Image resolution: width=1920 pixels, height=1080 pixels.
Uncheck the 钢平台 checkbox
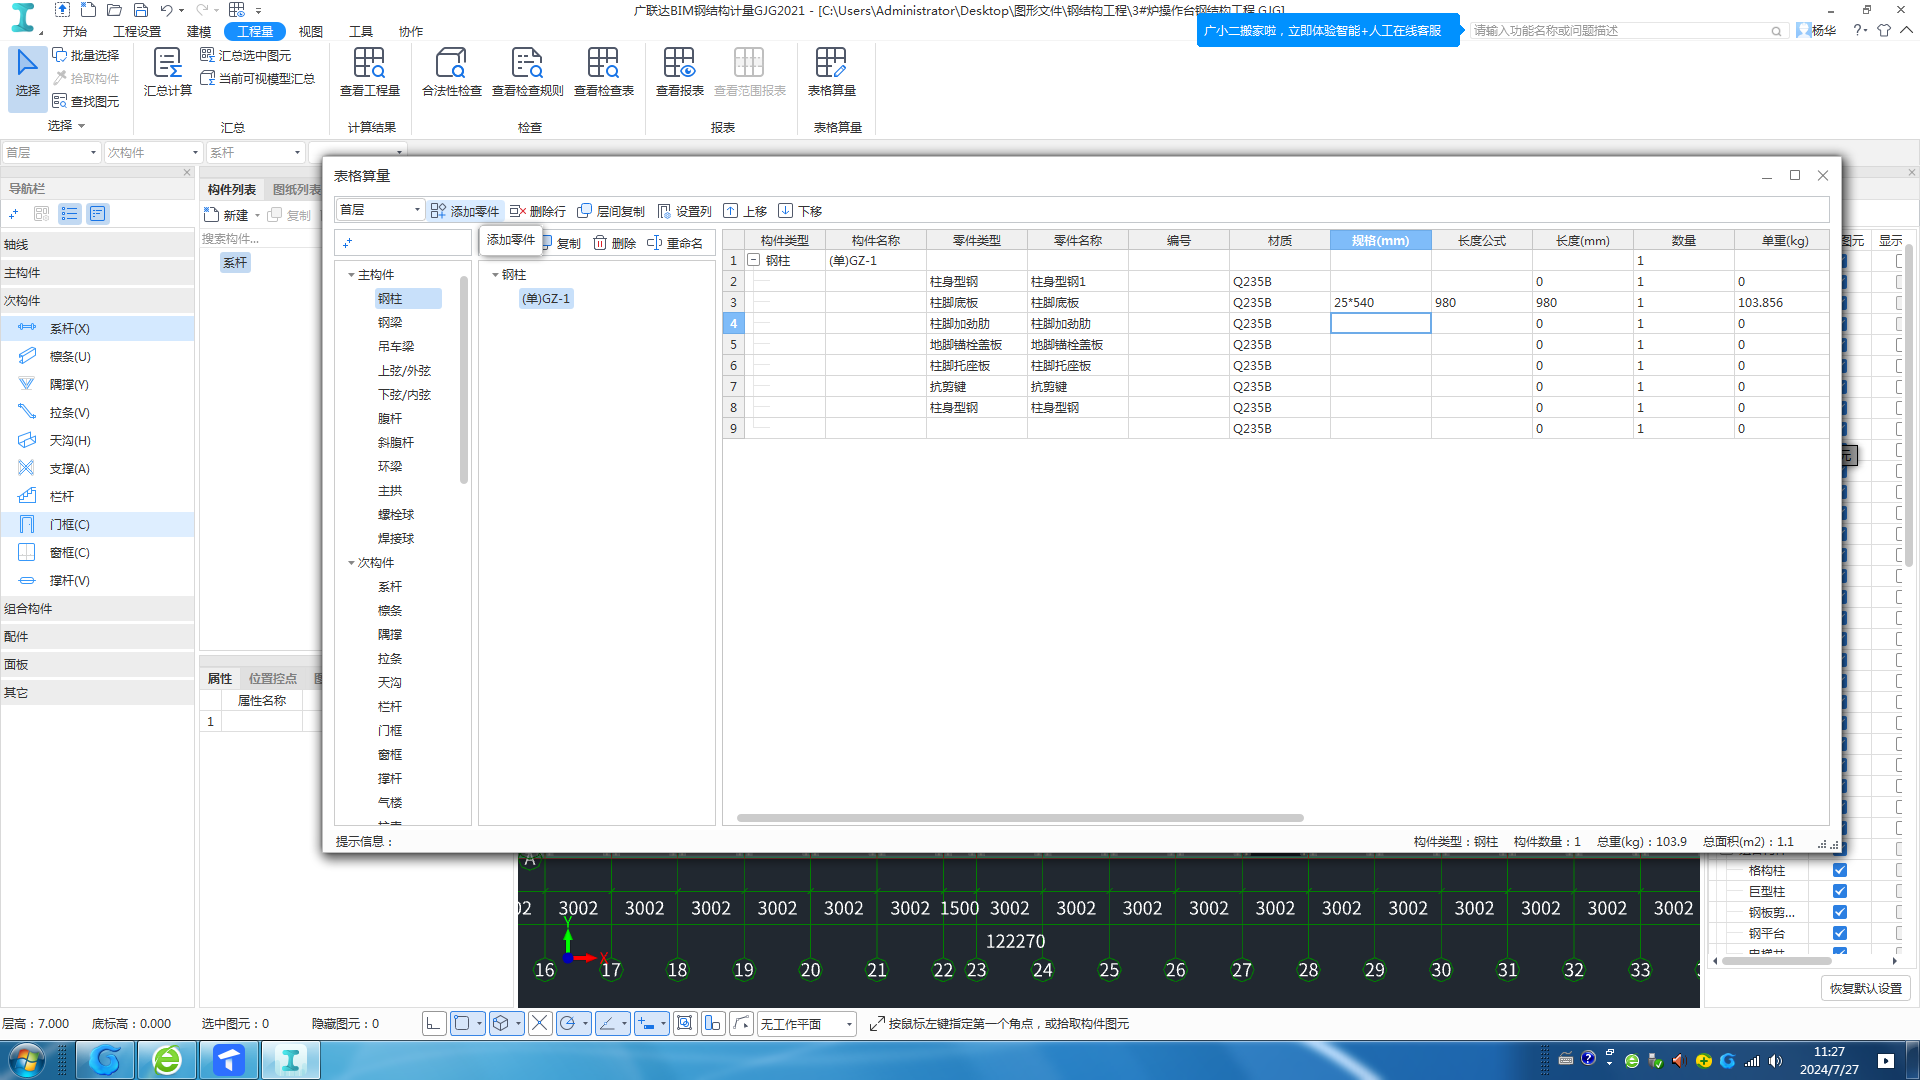pos(1839,933)
